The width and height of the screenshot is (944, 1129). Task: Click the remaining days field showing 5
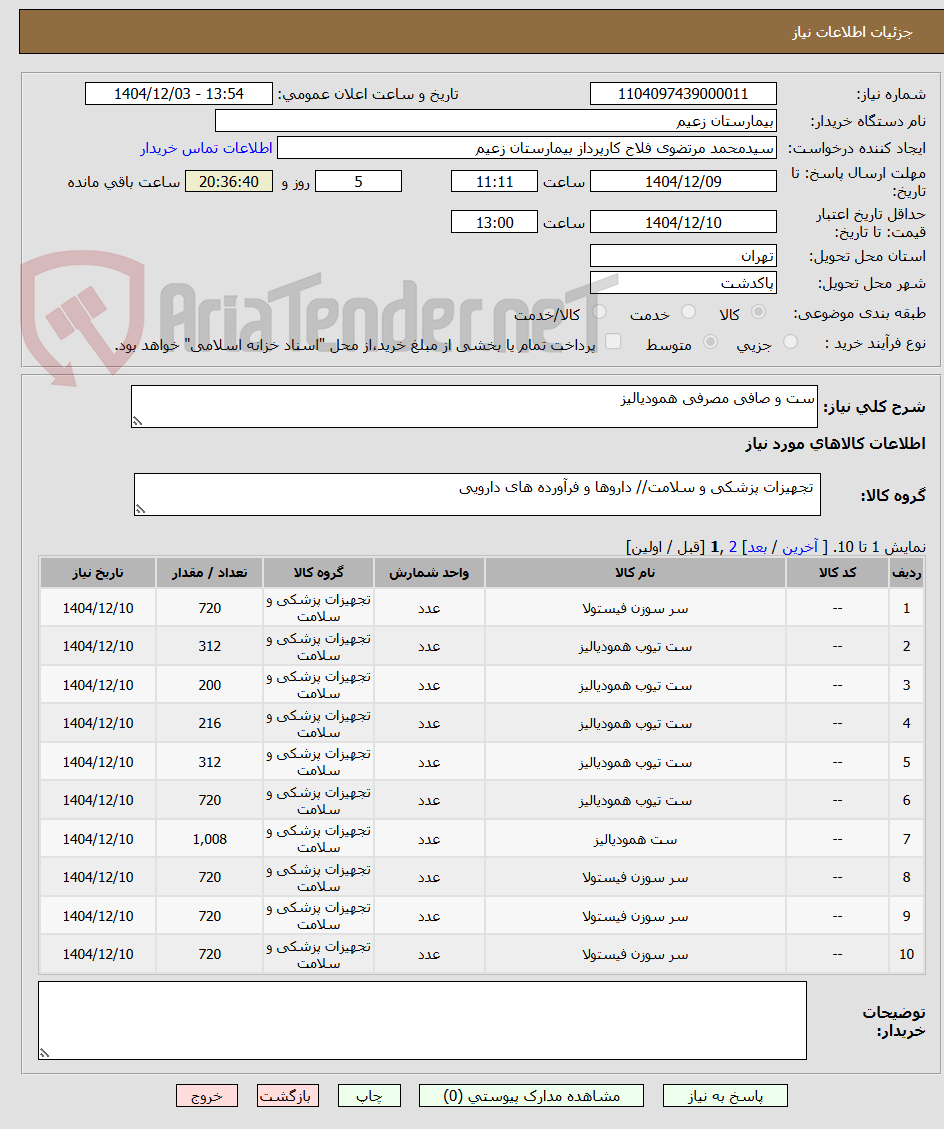pyautogui.click(x=358, y=181)
